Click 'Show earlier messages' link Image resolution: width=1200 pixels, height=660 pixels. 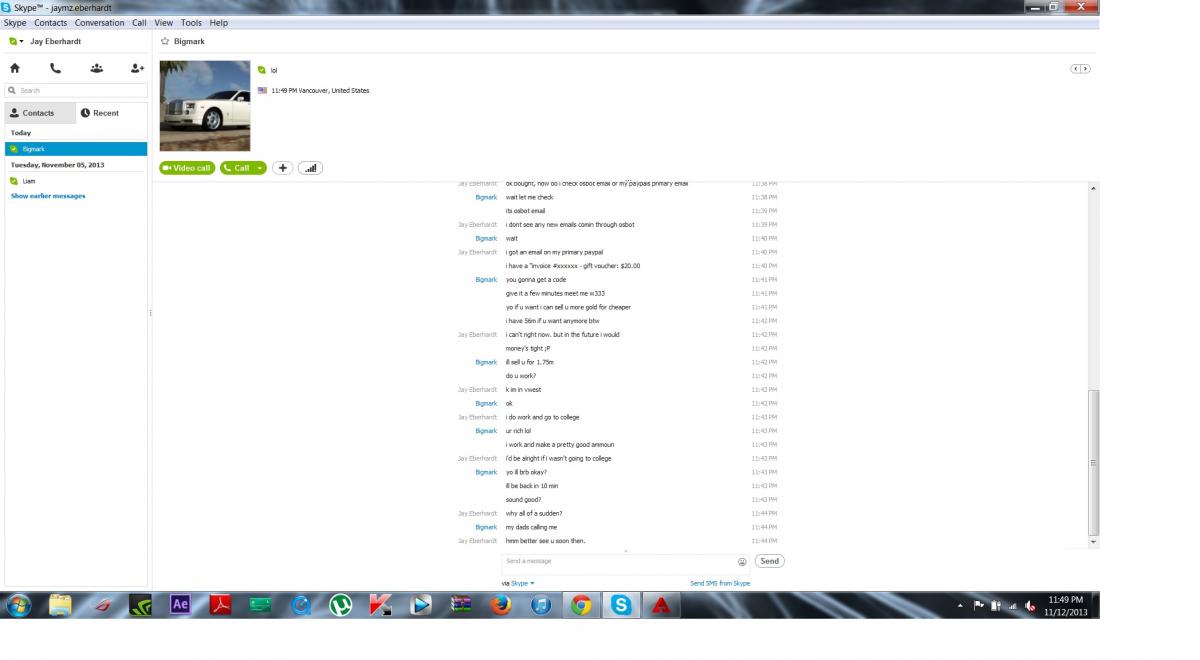[x=48, y=196]
